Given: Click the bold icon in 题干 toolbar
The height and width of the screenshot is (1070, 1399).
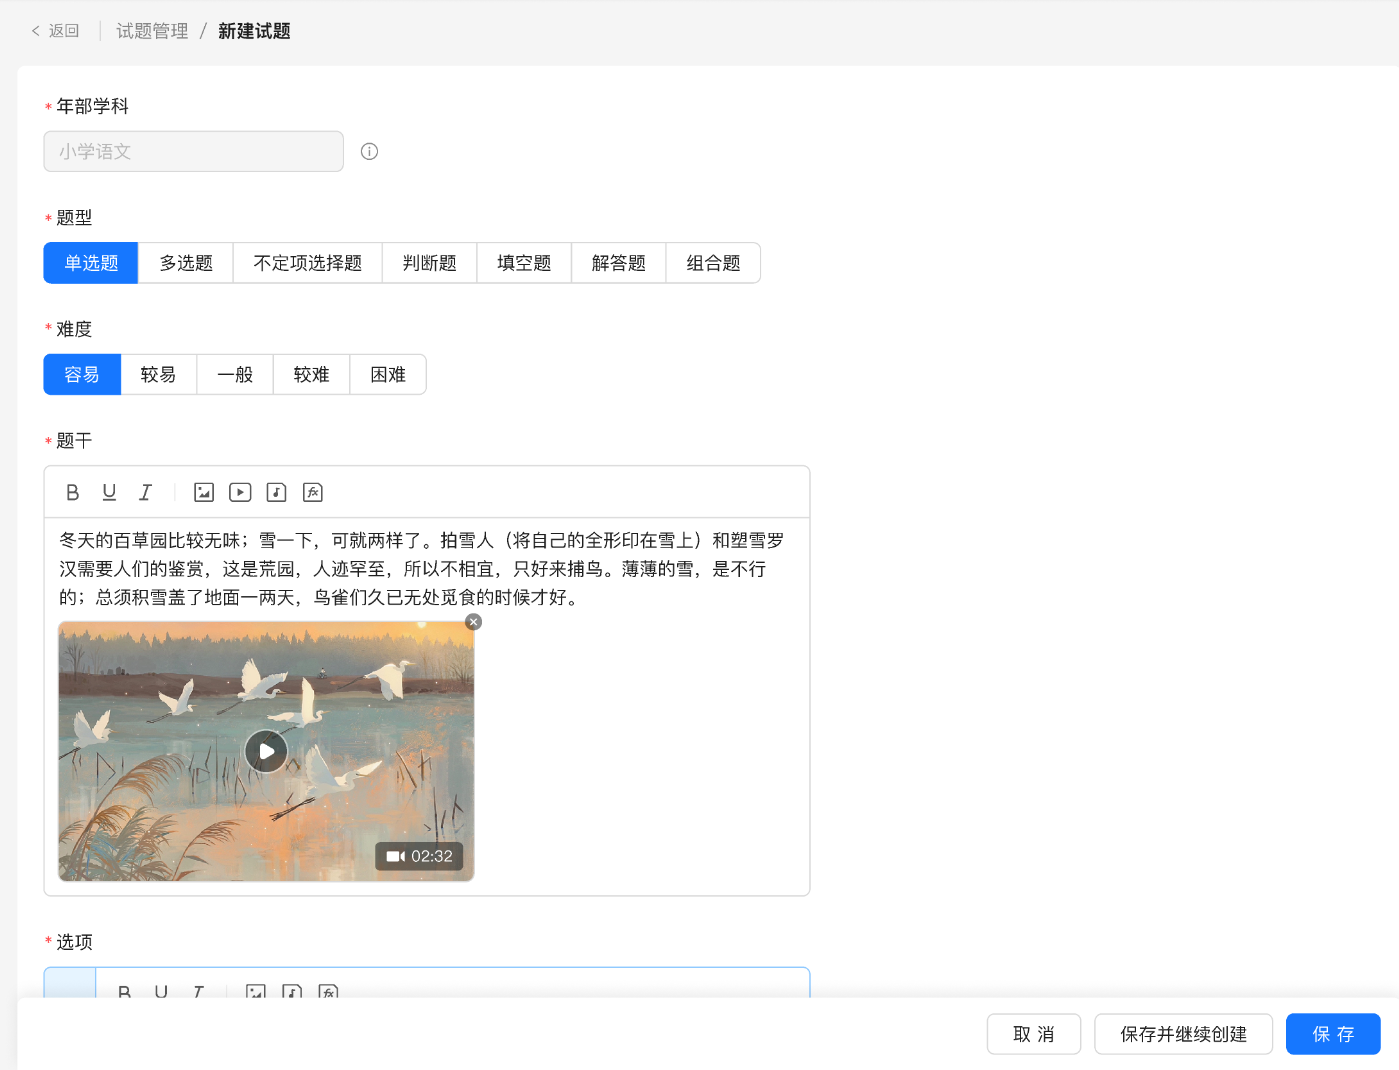Looking at the screenshot, I should (x=73, y=492).
